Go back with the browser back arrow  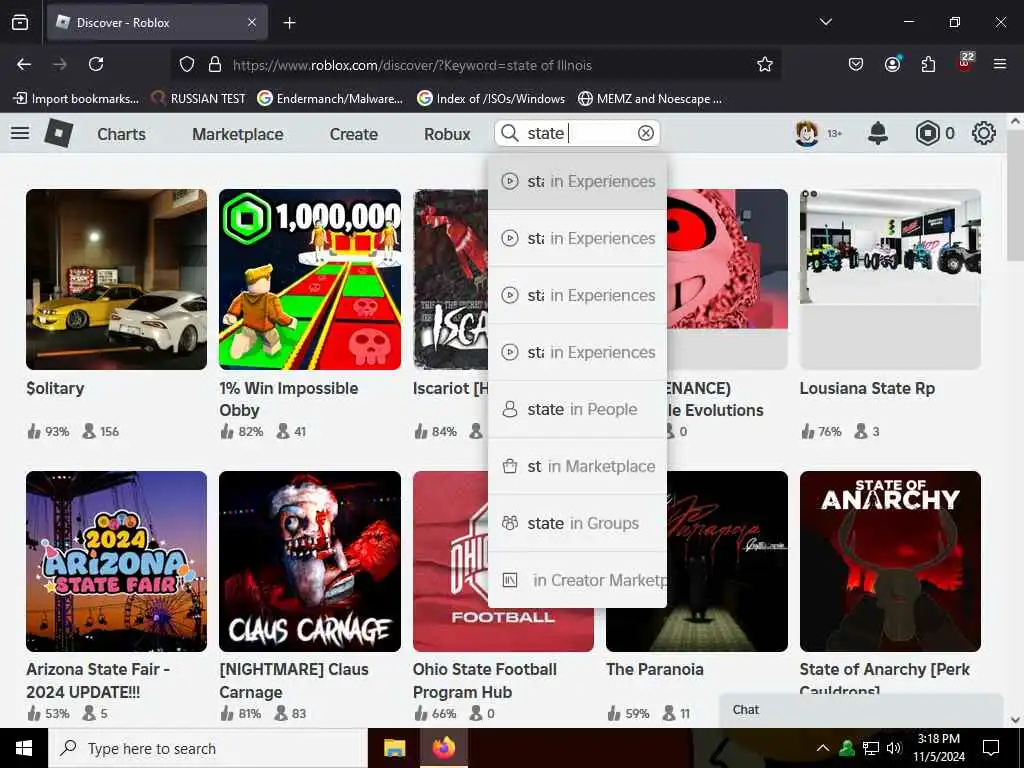point(24,64)
